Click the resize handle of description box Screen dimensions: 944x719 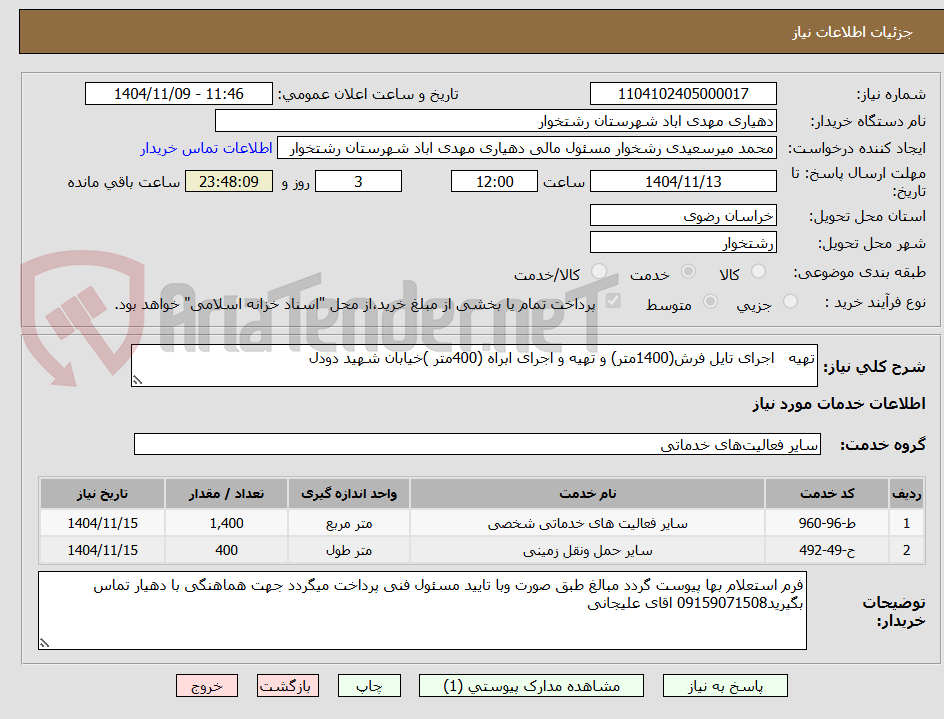(137, 380)
